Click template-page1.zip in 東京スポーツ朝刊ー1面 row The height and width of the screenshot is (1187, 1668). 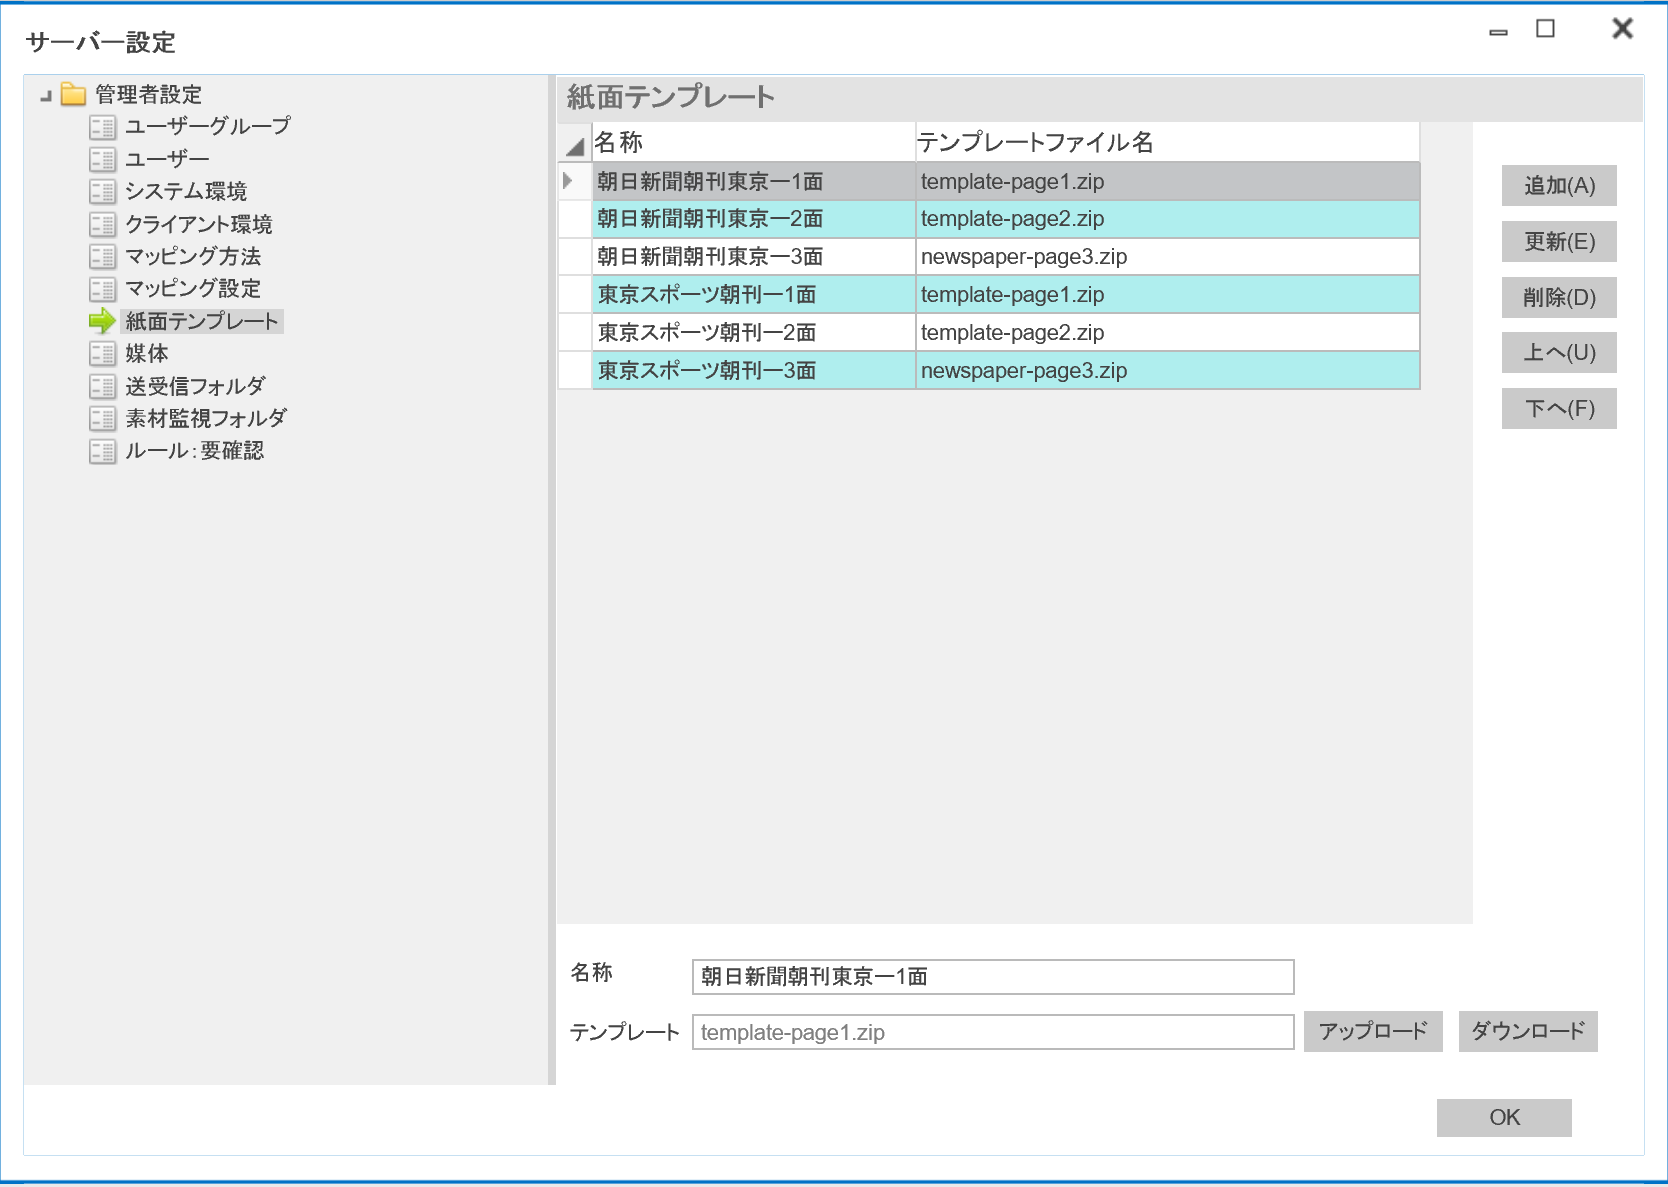tap(1168, 295)
